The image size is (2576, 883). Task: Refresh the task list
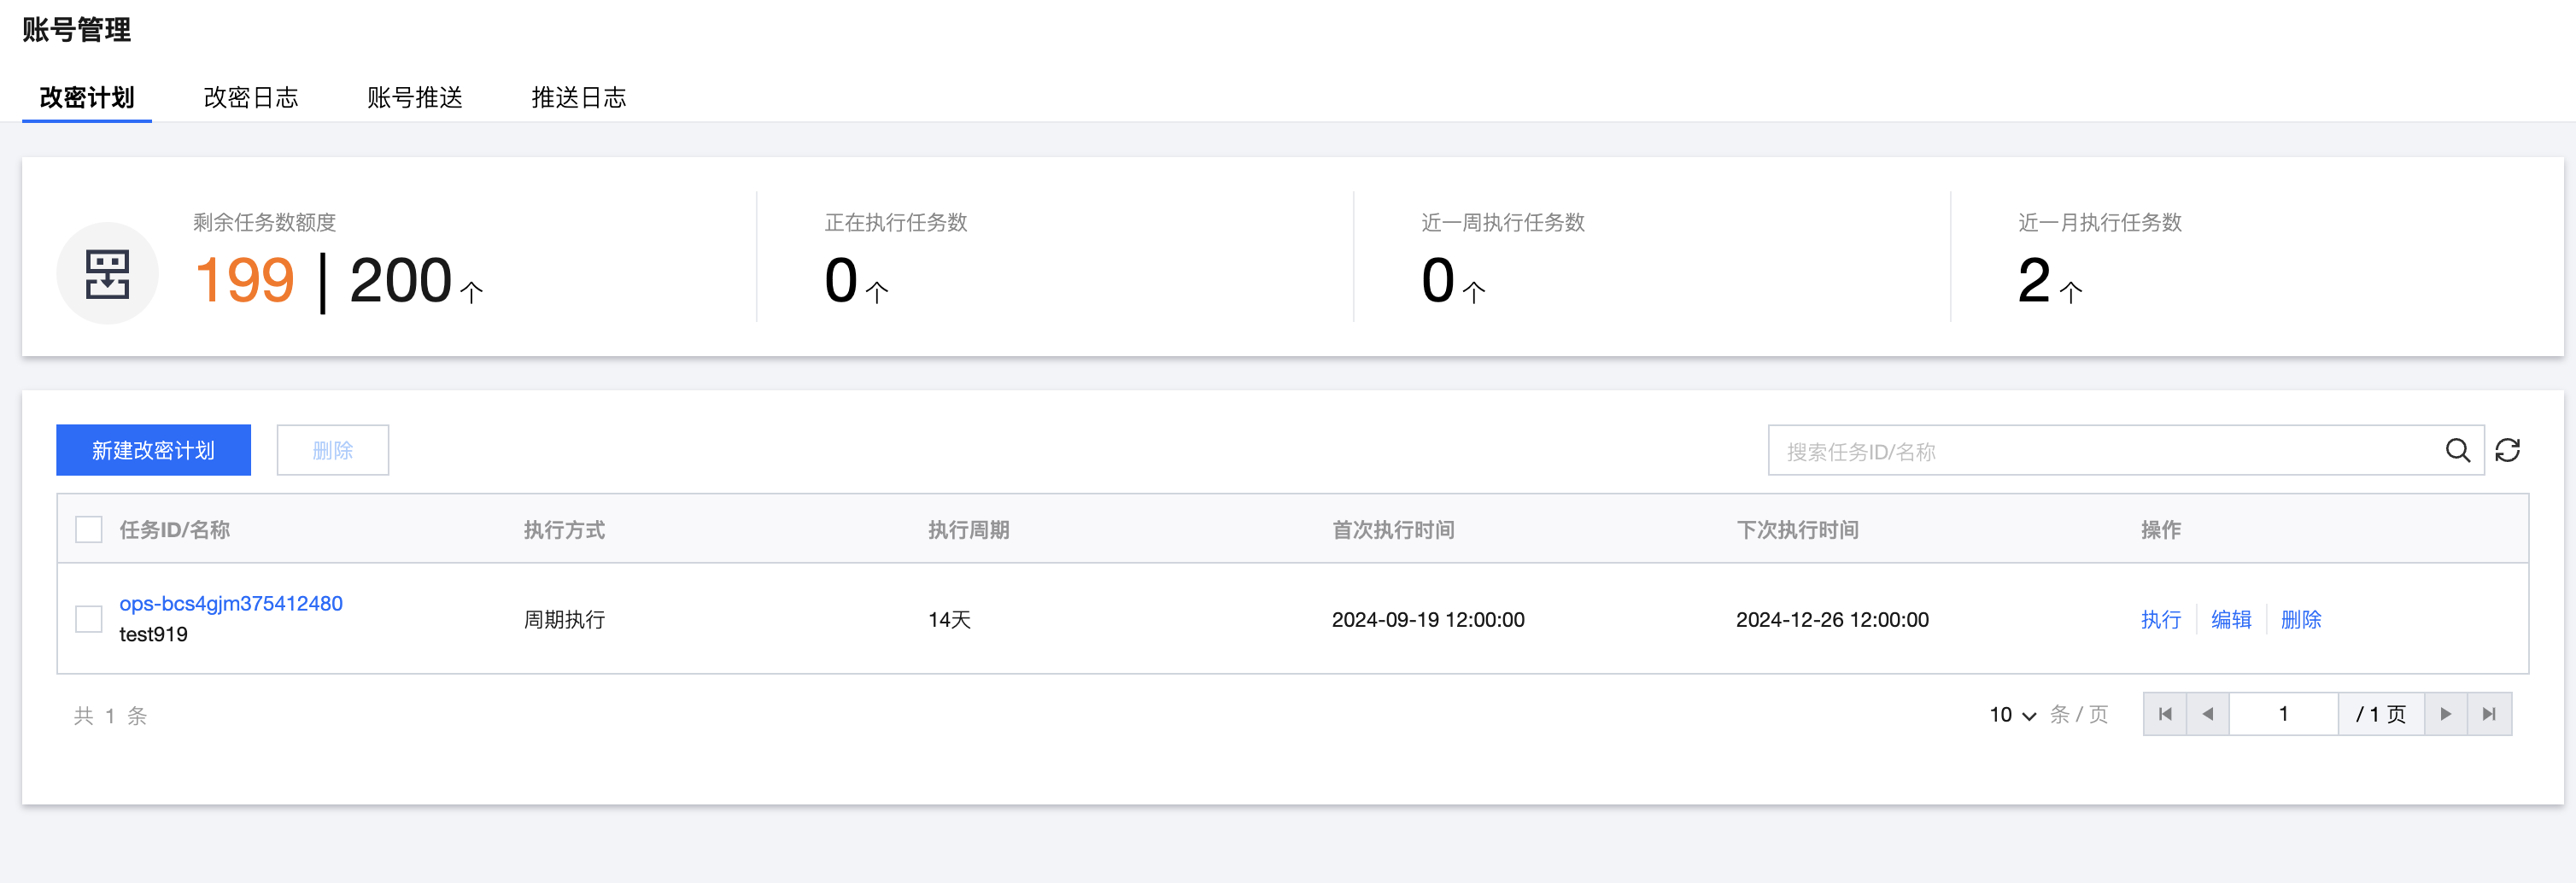point(2507,450)
